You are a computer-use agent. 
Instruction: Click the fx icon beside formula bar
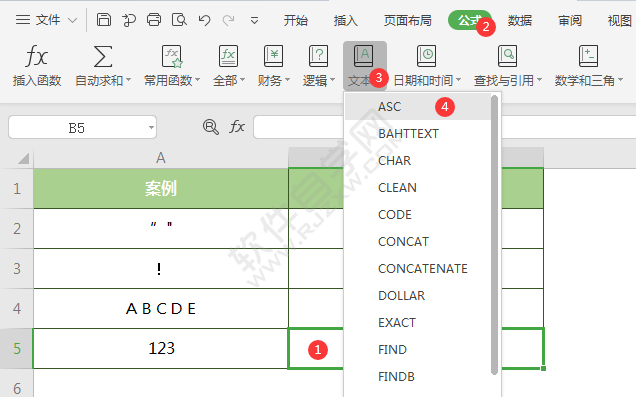(x=237, y=127)
